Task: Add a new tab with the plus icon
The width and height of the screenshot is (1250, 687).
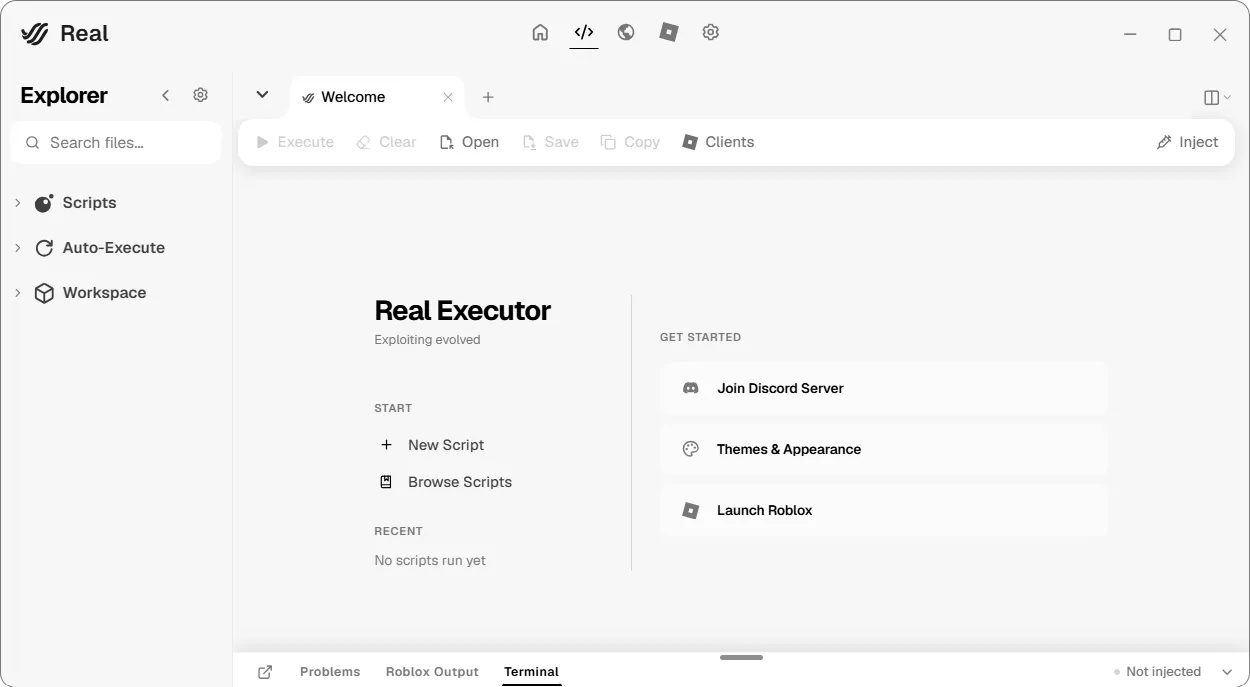Action: tap(488, 97)
